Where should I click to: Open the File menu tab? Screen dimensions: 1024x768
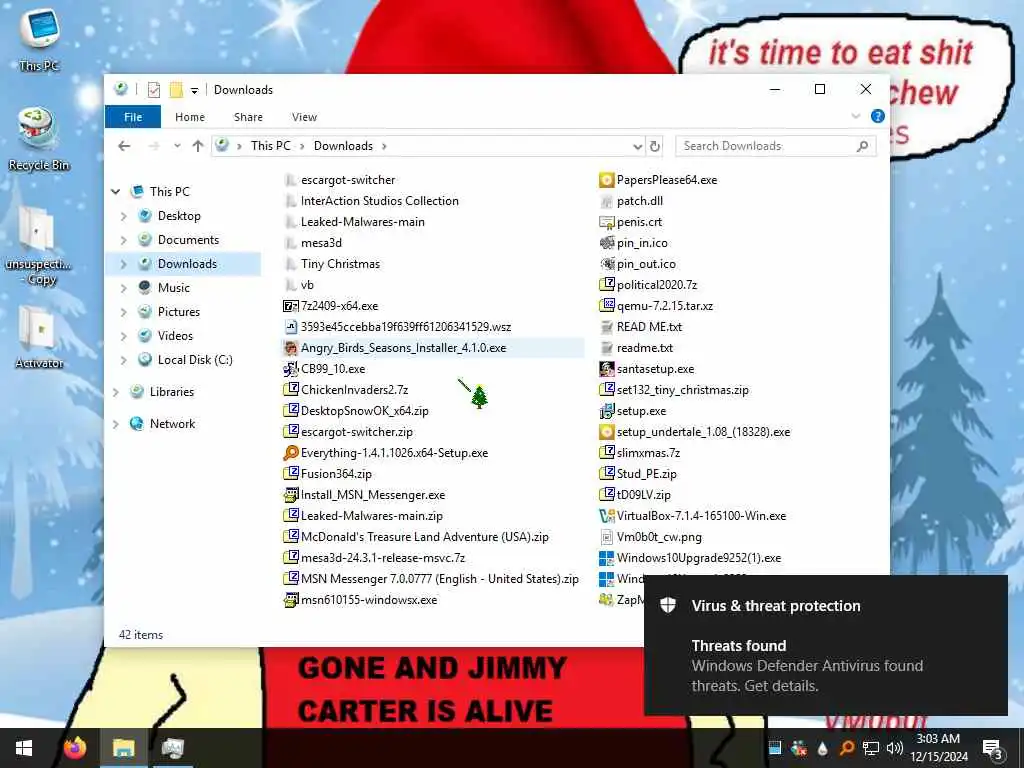pos(133,117)
